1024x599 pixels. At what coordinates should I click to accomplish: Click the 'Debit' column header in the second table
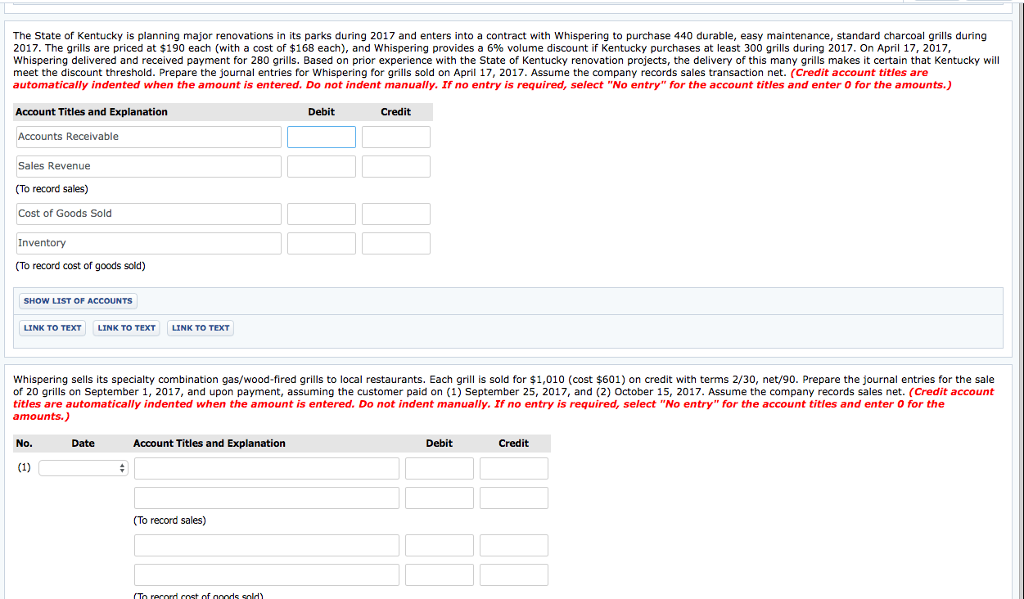(440, 444)
